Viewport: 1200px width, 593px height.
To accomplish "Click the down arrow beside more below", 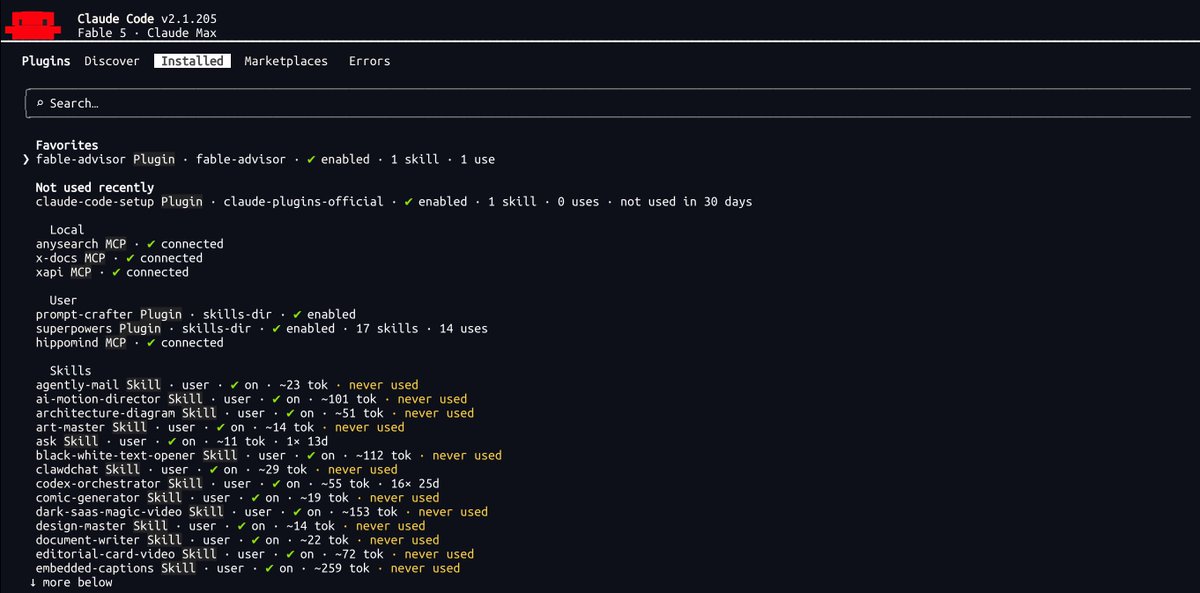I will [32, 582].
